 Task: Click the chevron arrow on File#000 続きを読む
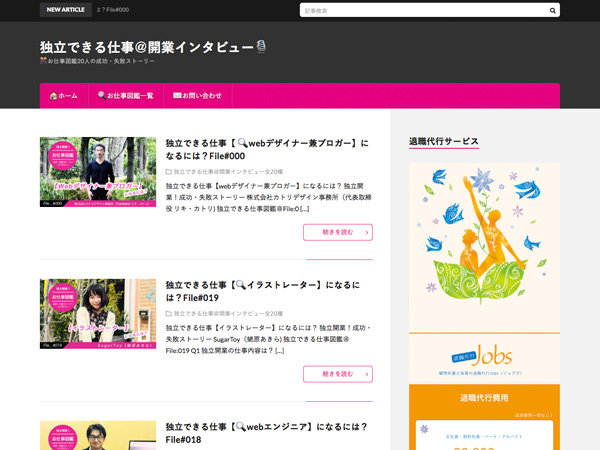tap(367, 232)
